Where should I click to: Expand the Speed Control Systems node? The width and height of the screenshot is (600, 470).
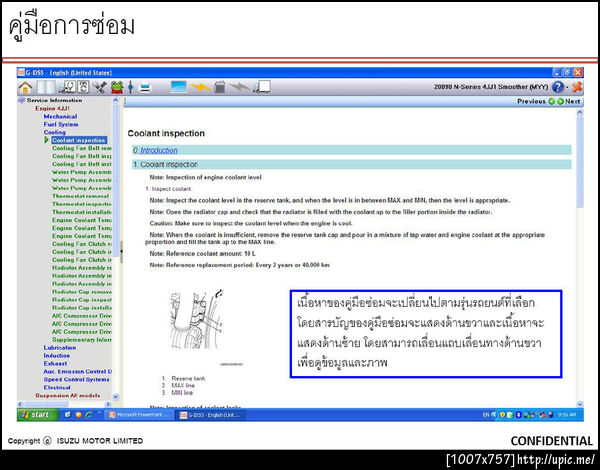pos(77,380)
